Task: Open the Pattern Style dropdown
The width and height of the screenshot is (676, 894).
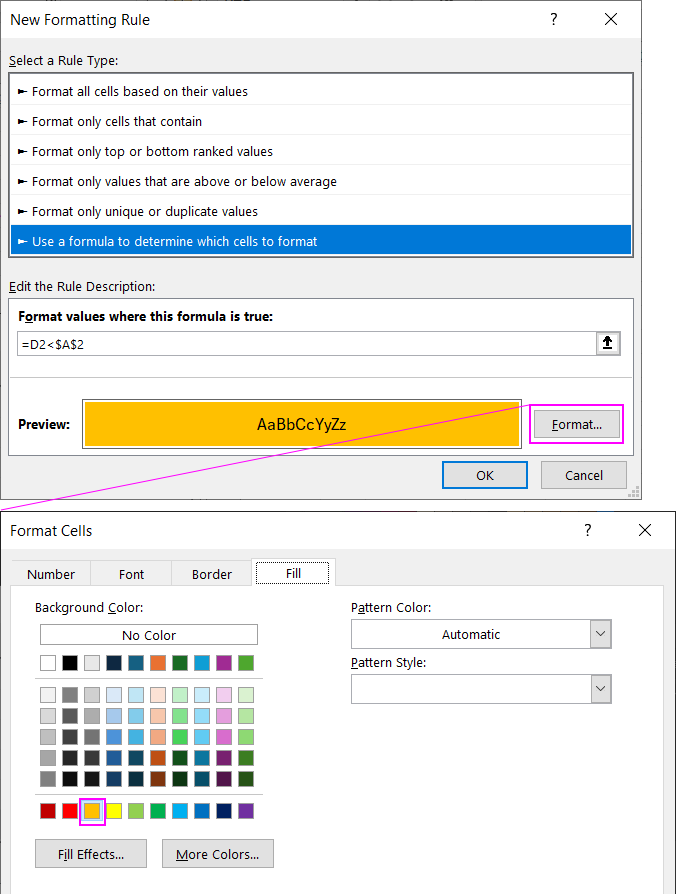Action: click(x=600, y=689)
